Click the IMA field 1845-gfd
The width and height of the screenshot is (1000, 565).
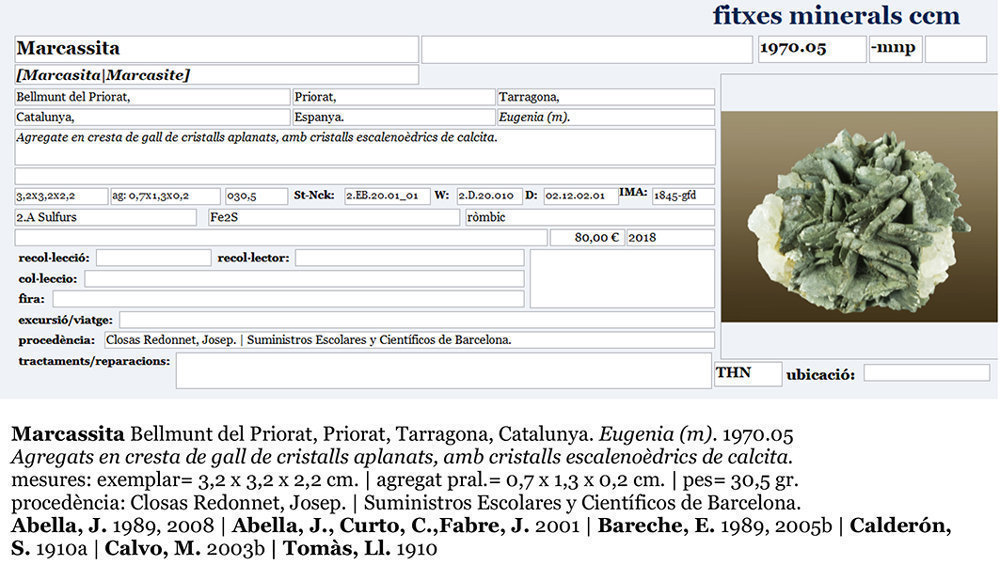click(x=683, y=196)
